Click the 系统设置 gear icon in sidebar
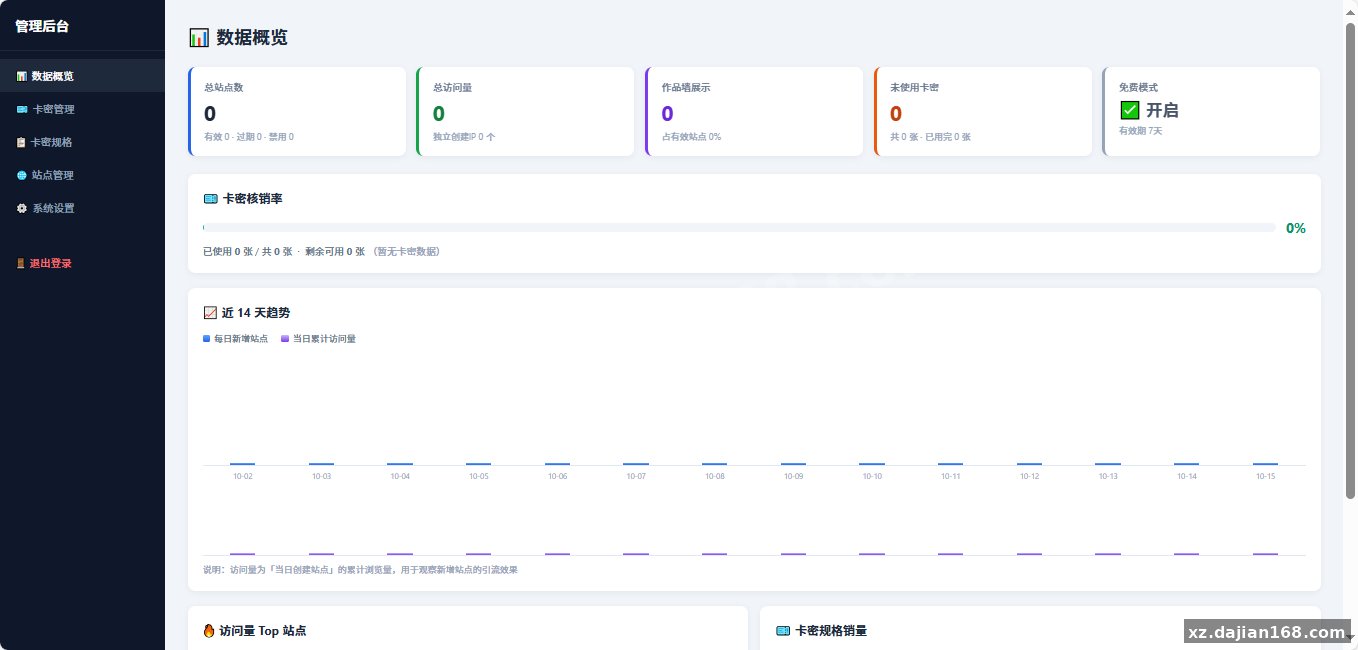The width and height of the screenshot is (1358, 650). click(21, 208)
